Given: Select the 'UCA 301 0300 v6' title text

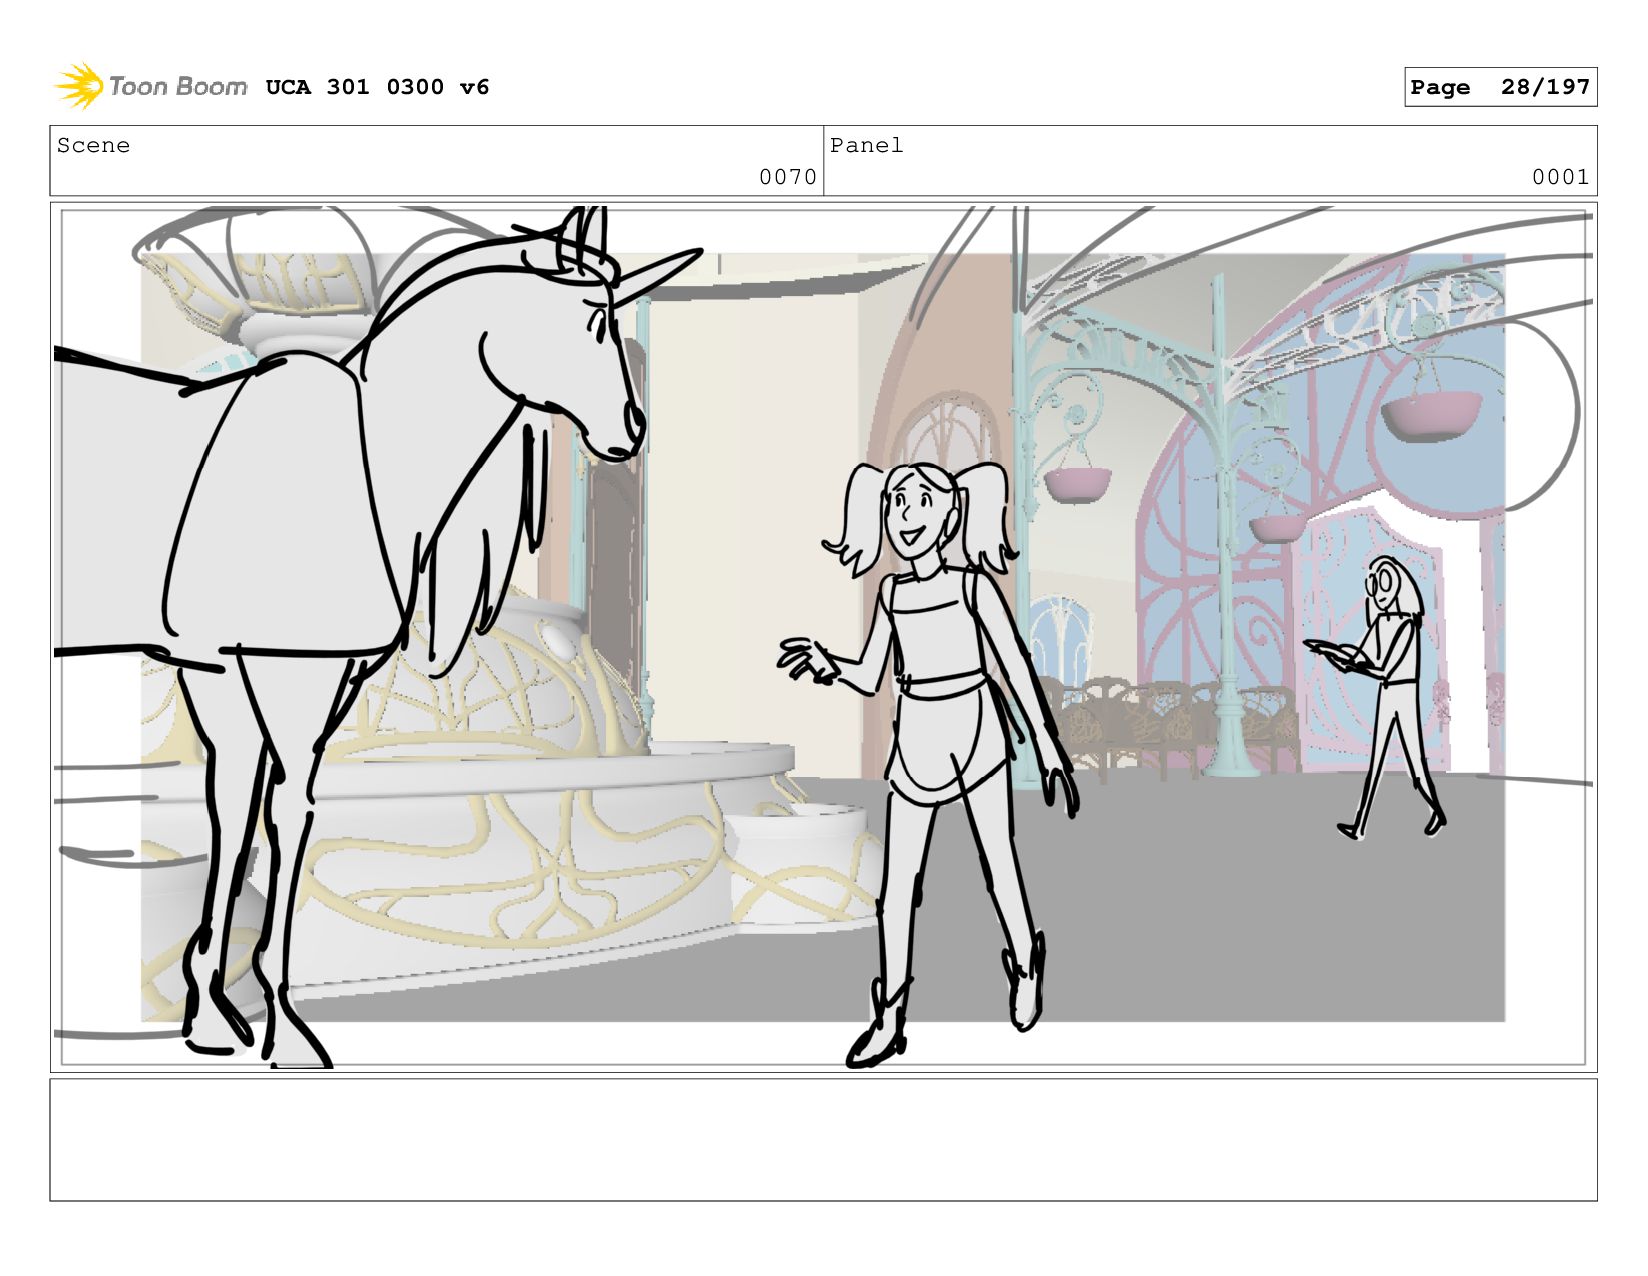Looking at the screenshot, I should tap(377, 87).
